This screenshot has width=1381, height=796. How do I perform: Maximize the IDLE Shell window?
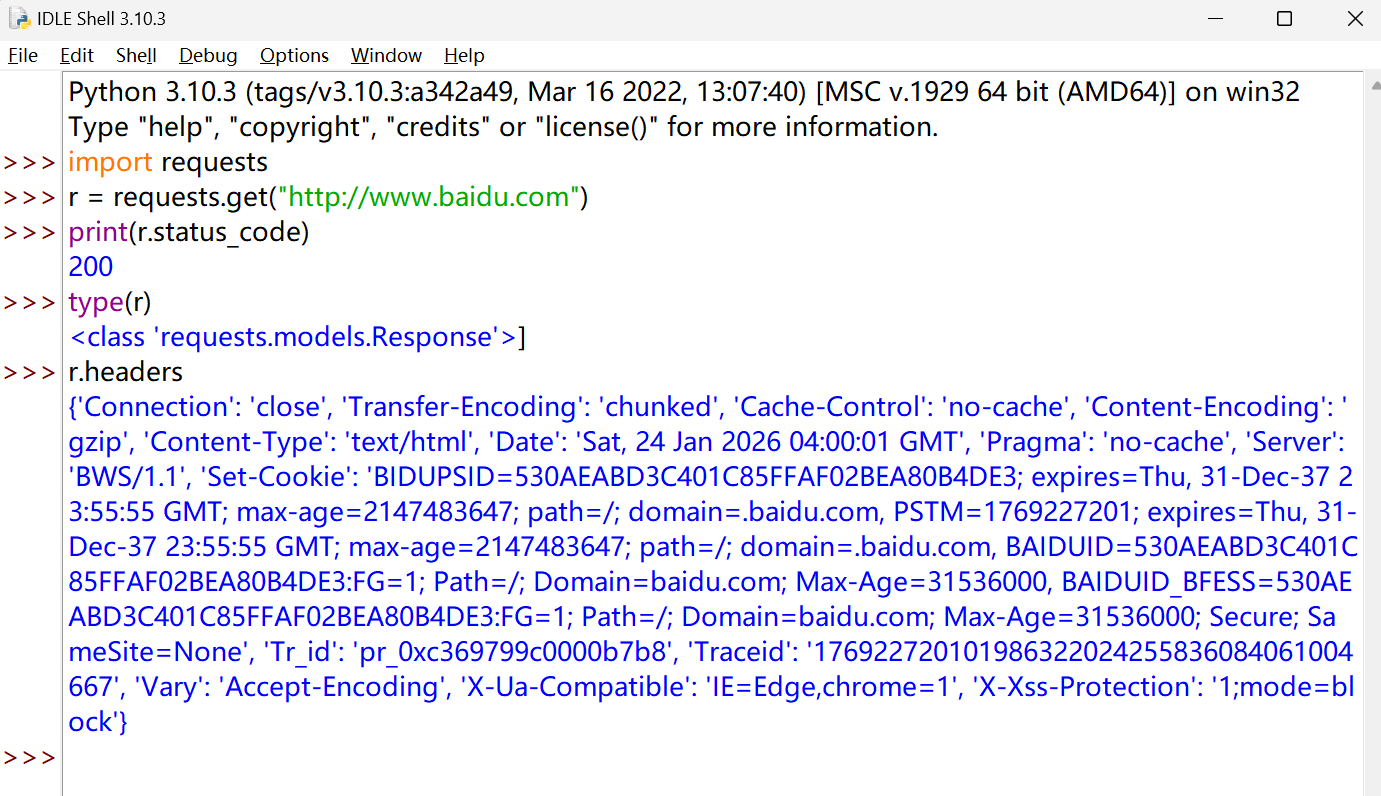(x=1285, y=19)
